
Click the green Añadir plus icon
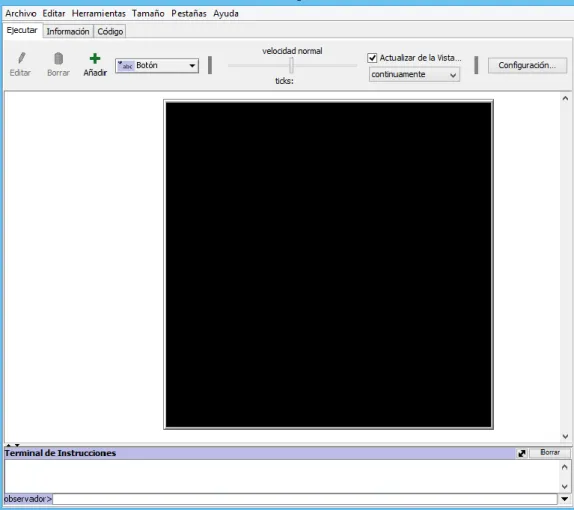pyautogui.click(x=95, y=58)
